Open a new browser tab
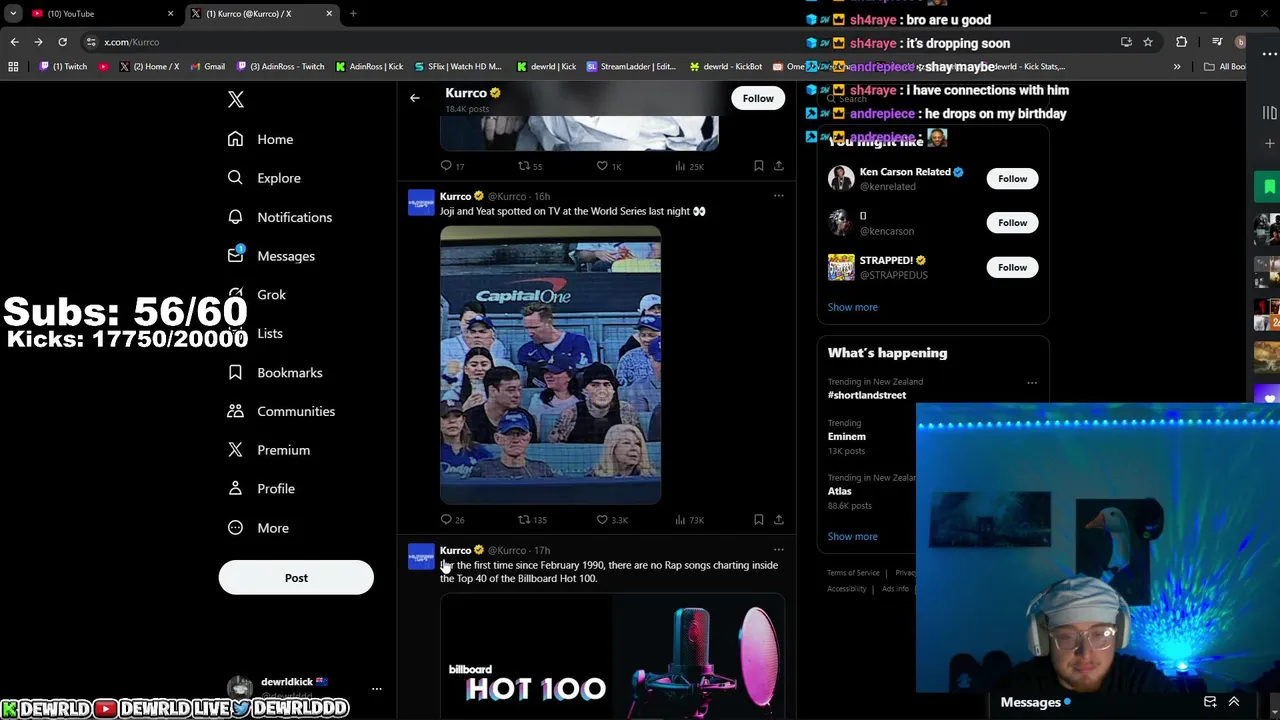Viewport: 1280px width, 720px height. pyautogui.click(x=353, y=14)
